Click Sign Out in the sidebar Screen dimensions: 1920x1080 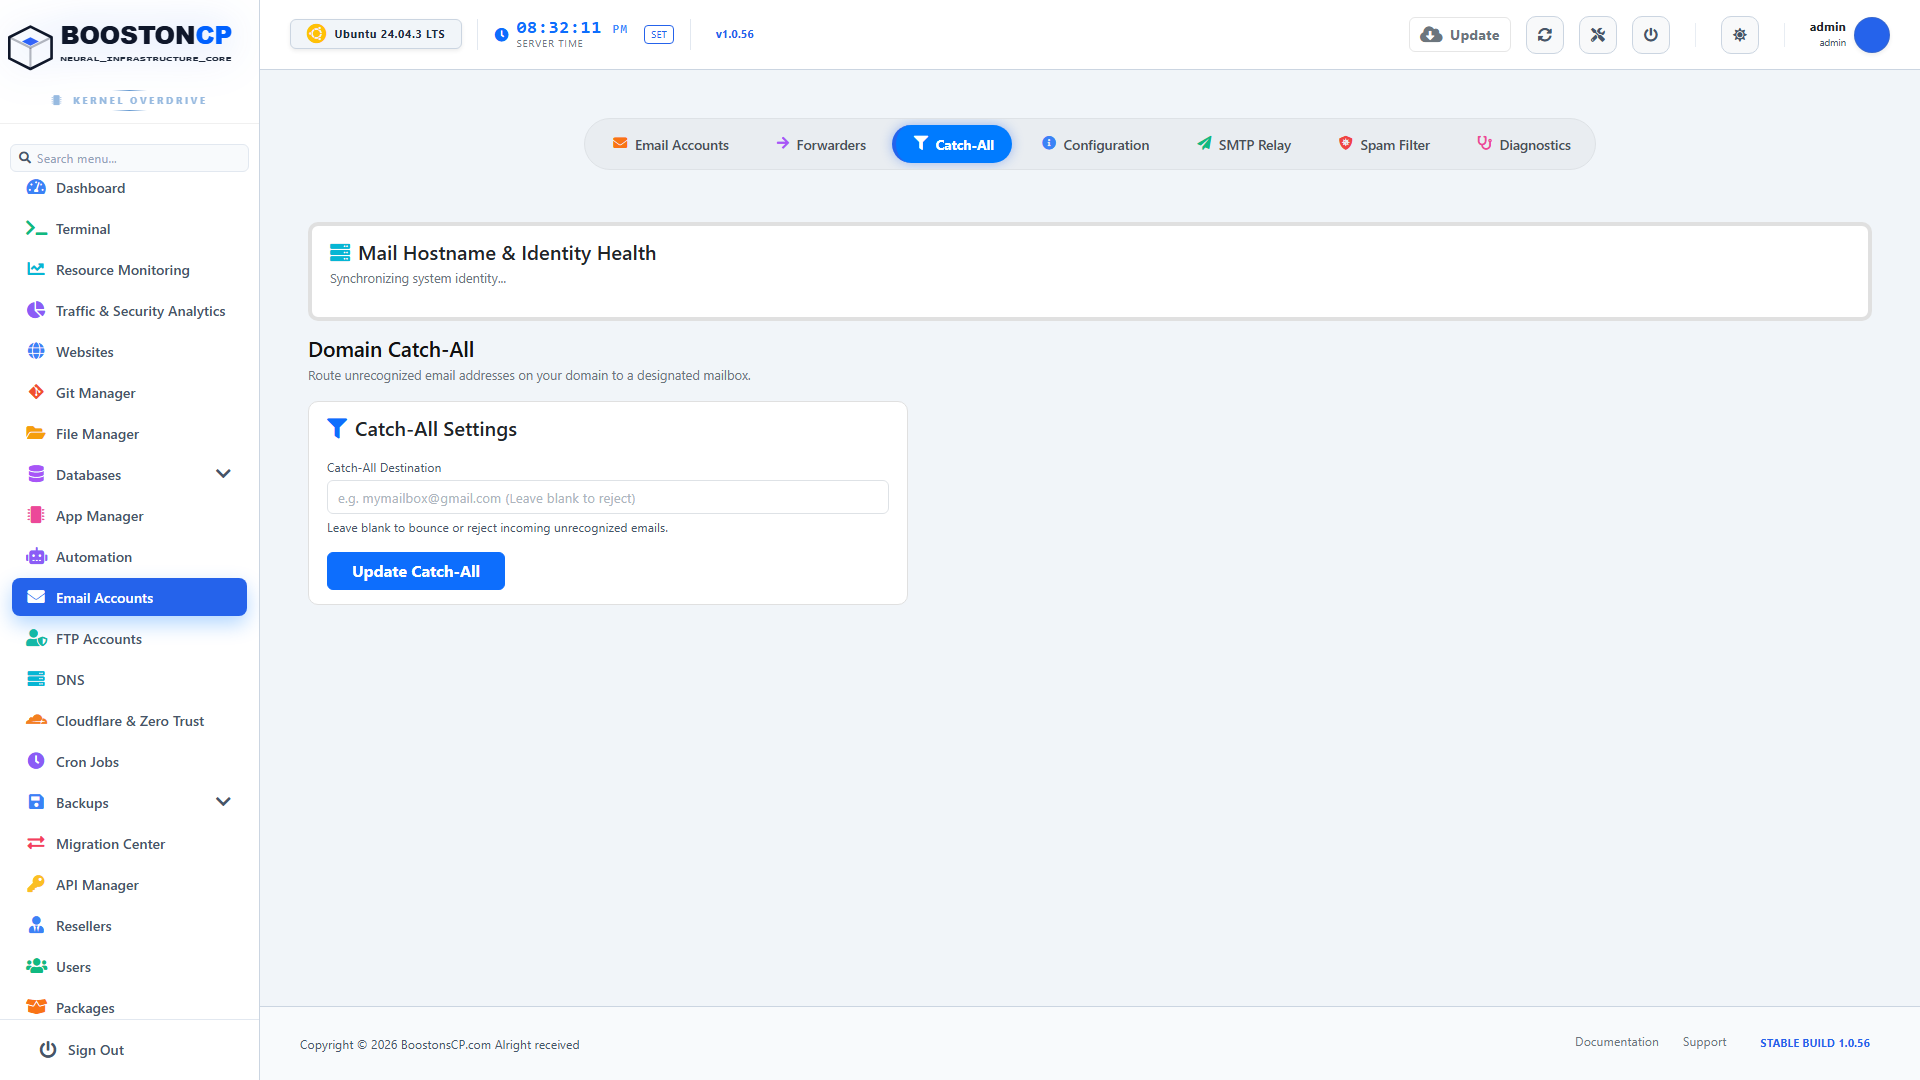click(82, 1050)
